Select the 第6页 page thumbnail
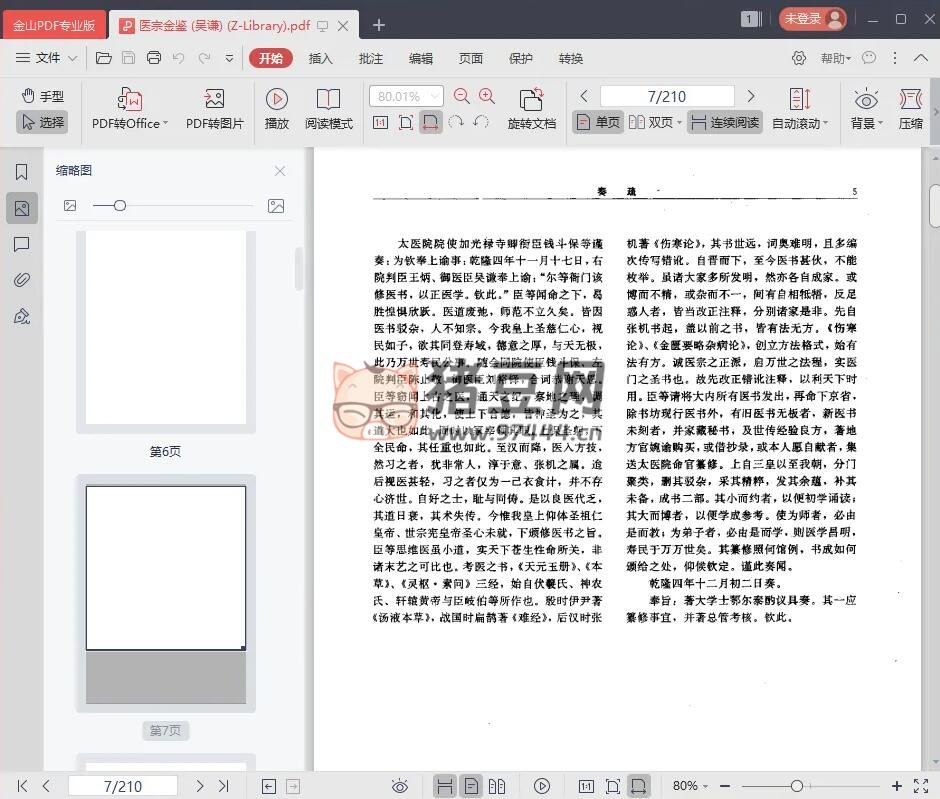Viewport: 940px width, 799px height. 166,328
